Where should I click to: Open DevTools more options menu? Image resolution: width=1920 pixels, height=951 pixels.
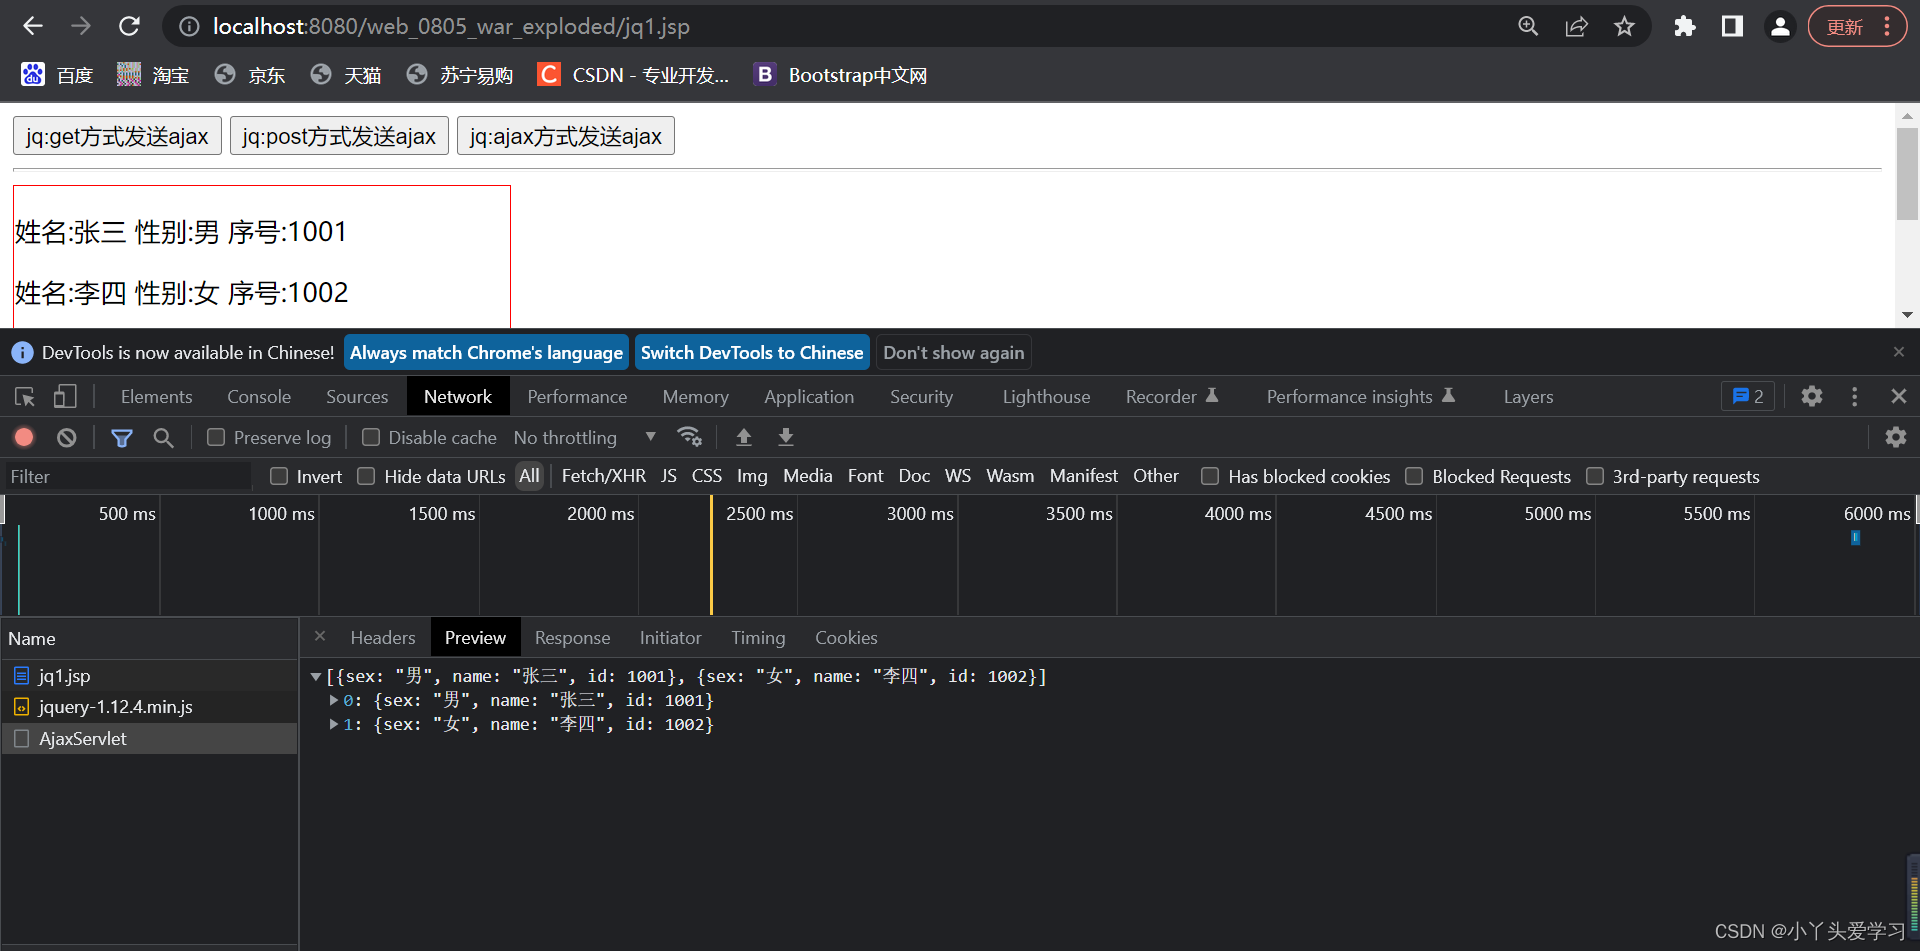(x=1855, y=397)
